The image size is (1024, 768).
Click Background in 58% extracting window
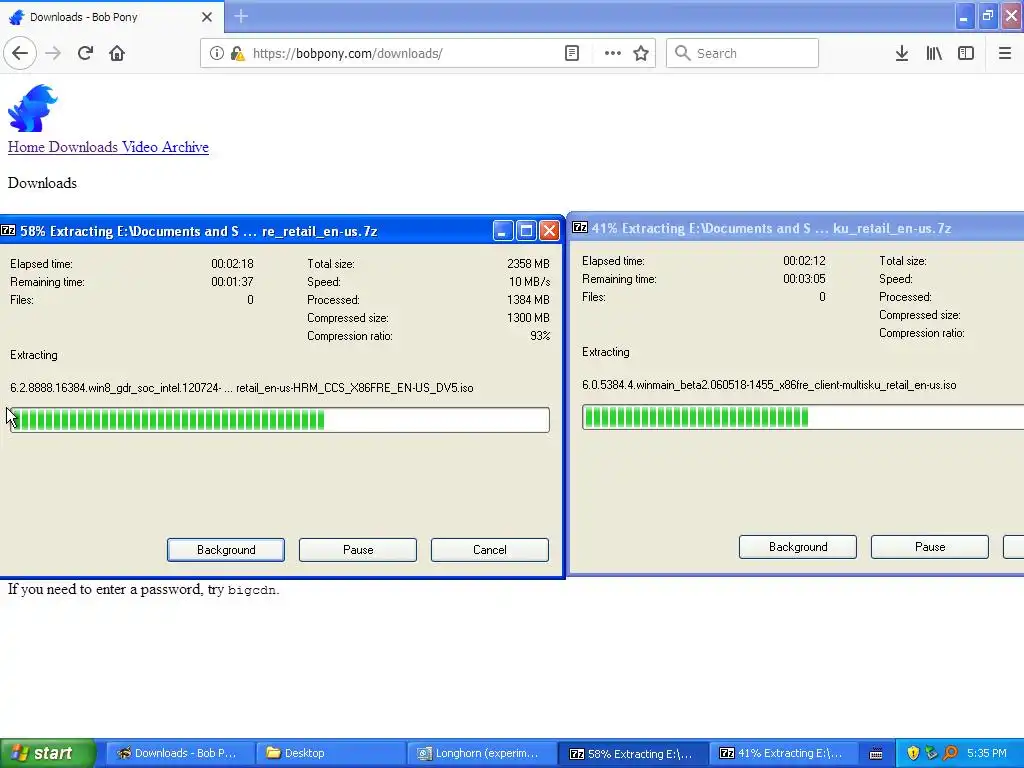coord(226,550)
